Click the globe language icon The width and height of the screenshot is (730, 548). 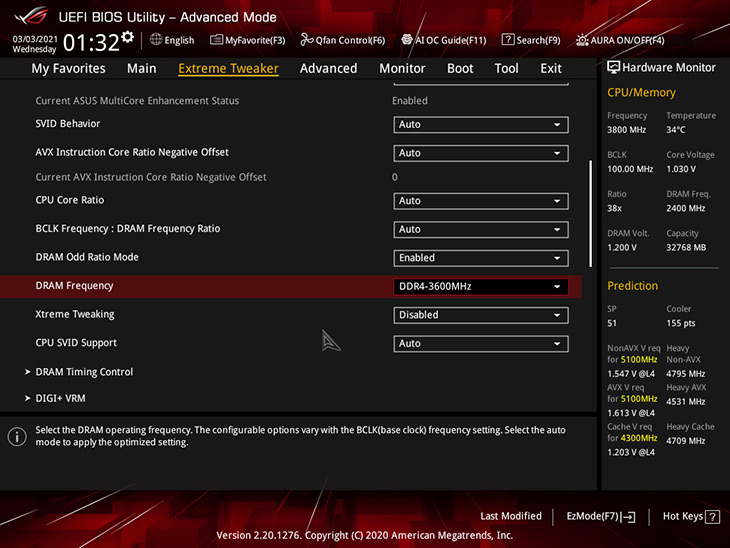pyautogui.click(x=156, y=40)
